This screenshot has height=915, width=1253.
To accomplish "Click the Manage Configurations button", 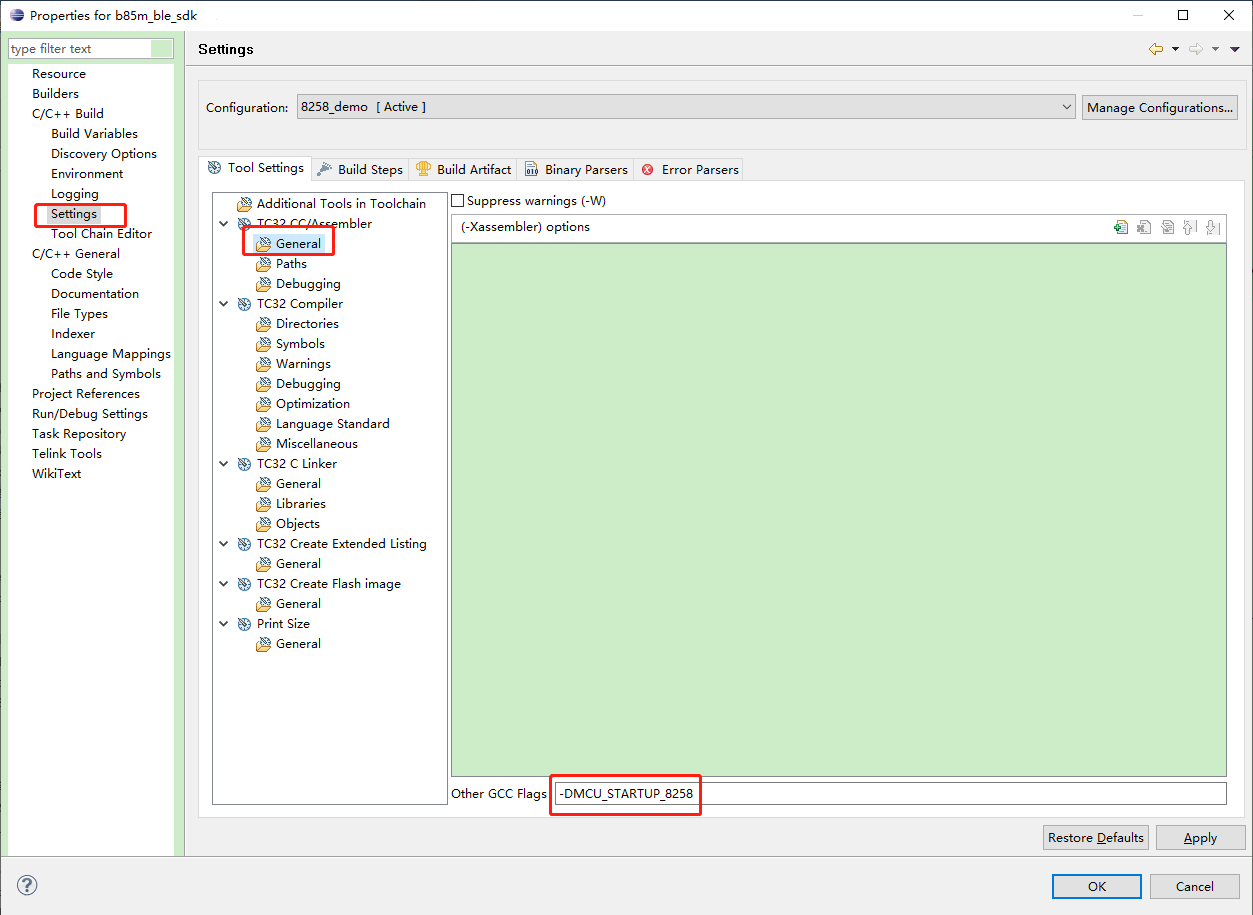I will click(1160, 107).
